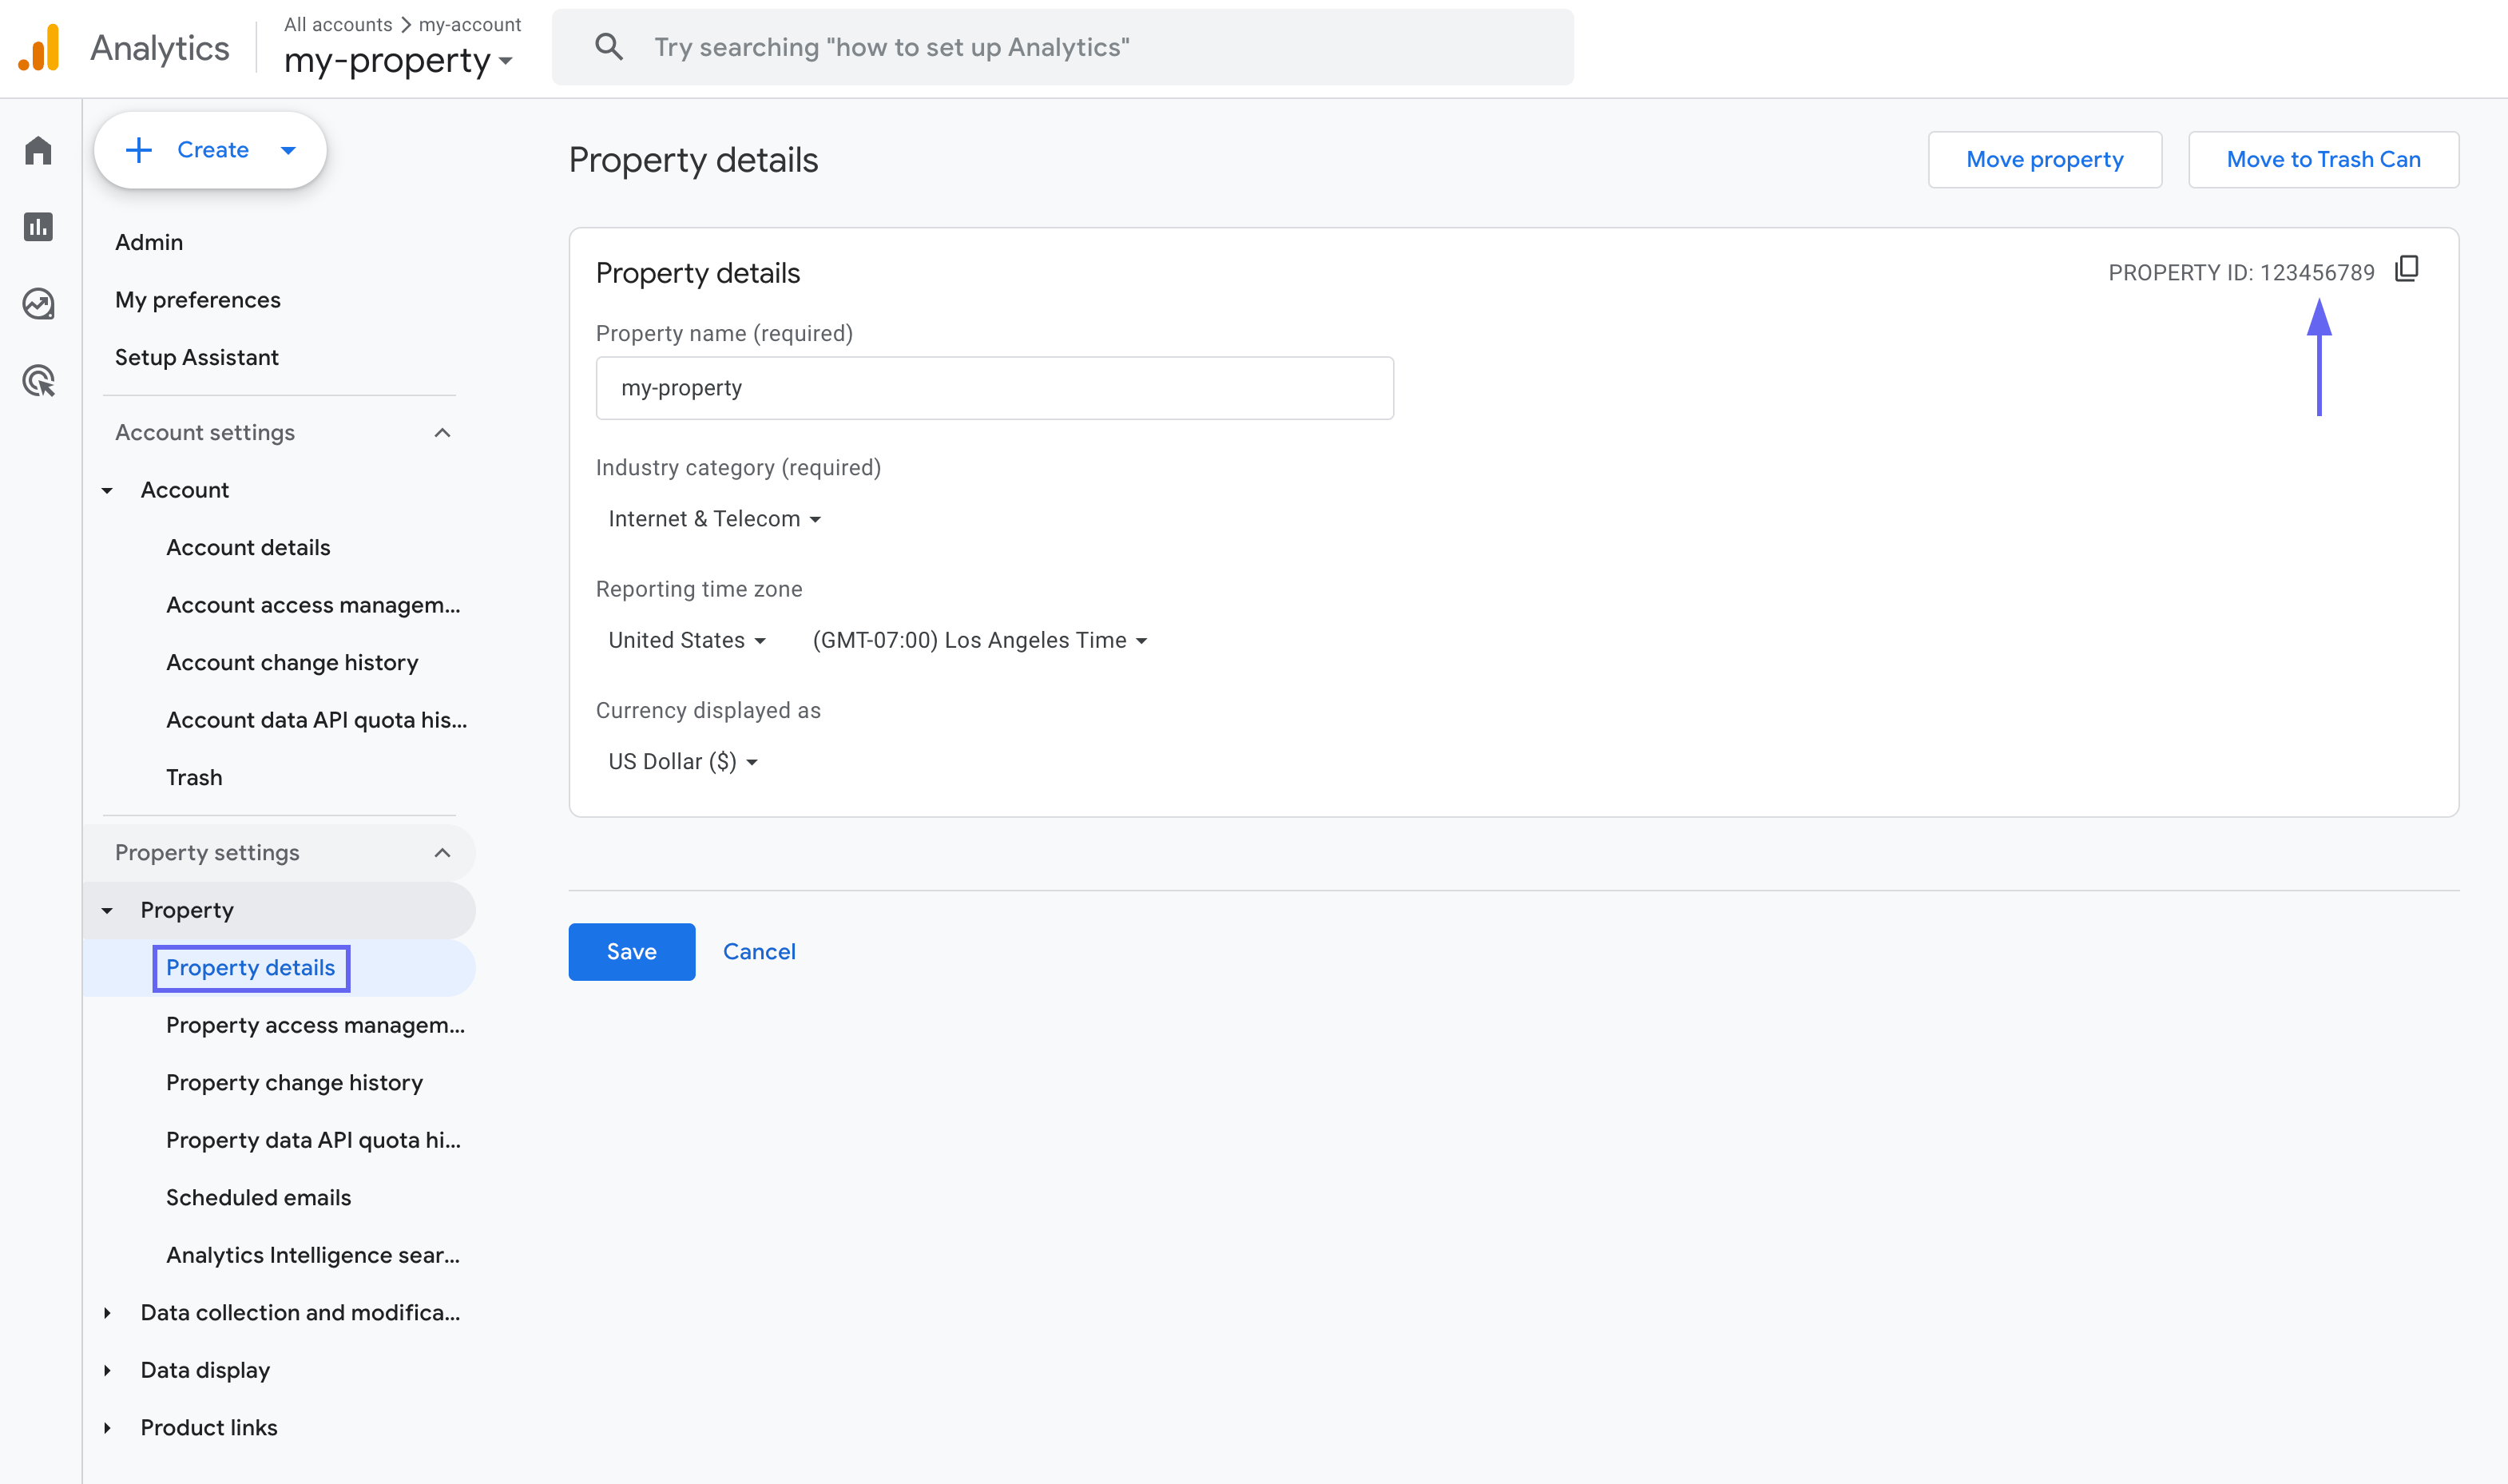
Task: Open the Admin menu item
Action: (x=148, y=241)
